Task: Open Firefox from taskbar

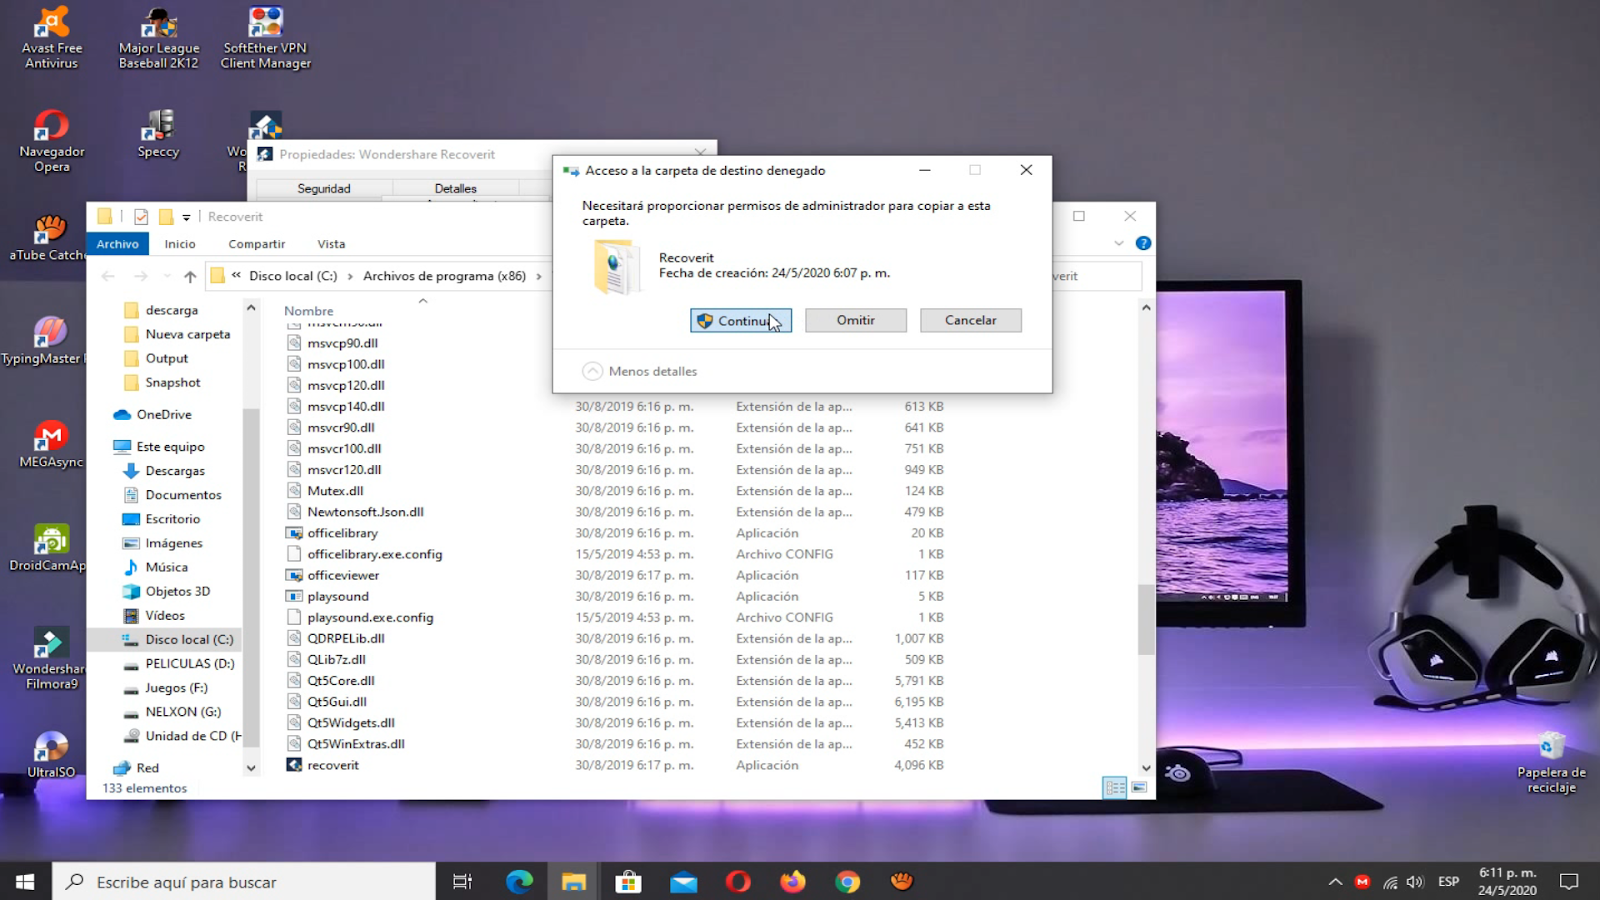Action: coord(793,881)
